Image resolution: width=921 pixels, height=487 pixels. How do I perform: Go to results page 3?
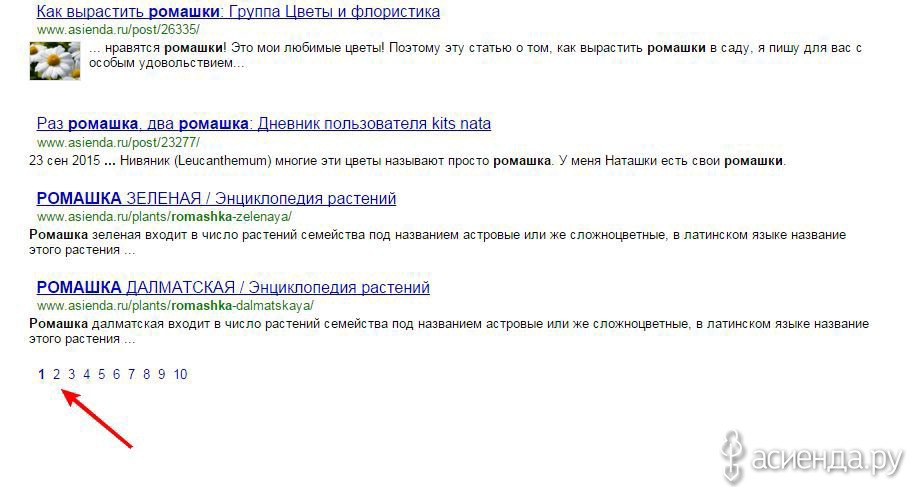click(72, 374)
